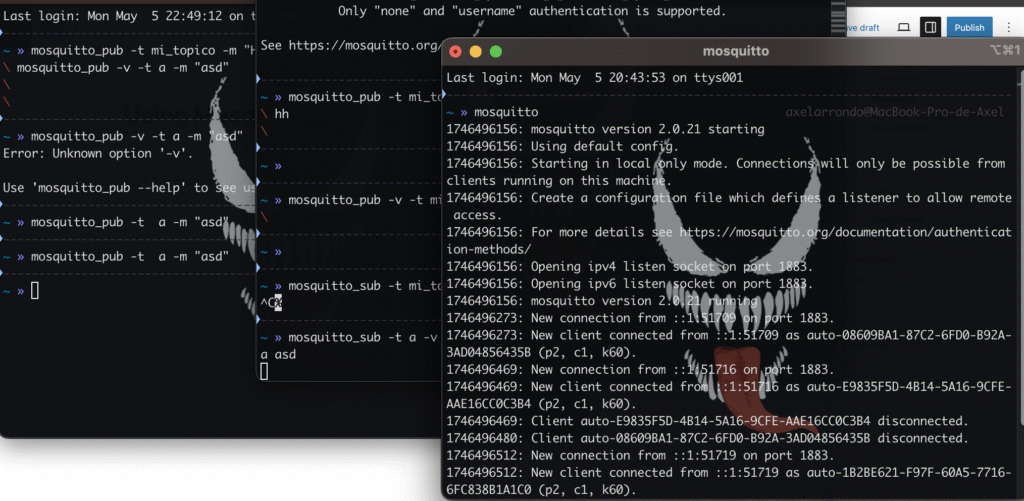Click 'Last login ... 22:49:12' line in left terminal
The width and height of the screenshot is (1024, 501).
(x=129, y=16)
